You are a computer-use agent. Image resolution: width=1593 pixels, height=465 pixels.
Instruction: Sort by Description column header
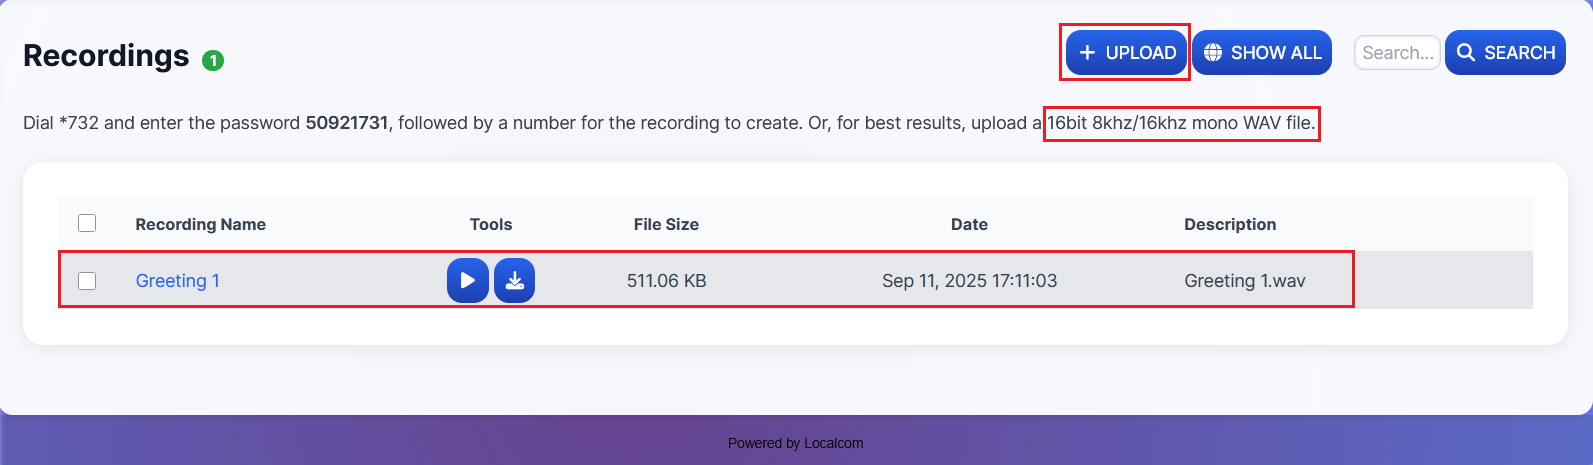(1229, 224)
